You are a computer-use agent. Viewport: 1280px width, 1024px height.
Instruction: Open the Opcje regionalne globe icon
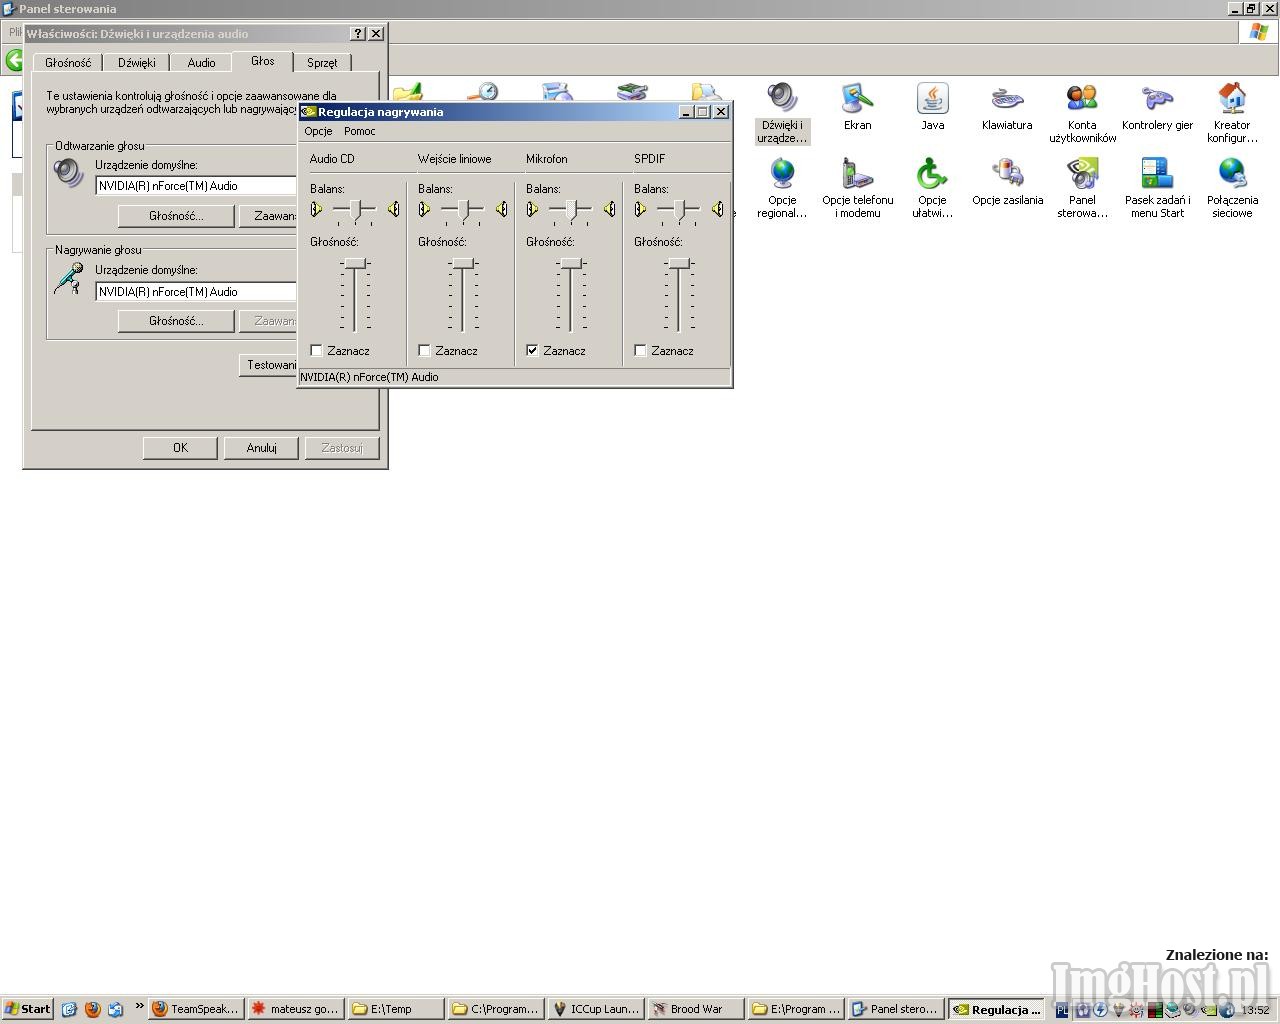tap(782, 173)
